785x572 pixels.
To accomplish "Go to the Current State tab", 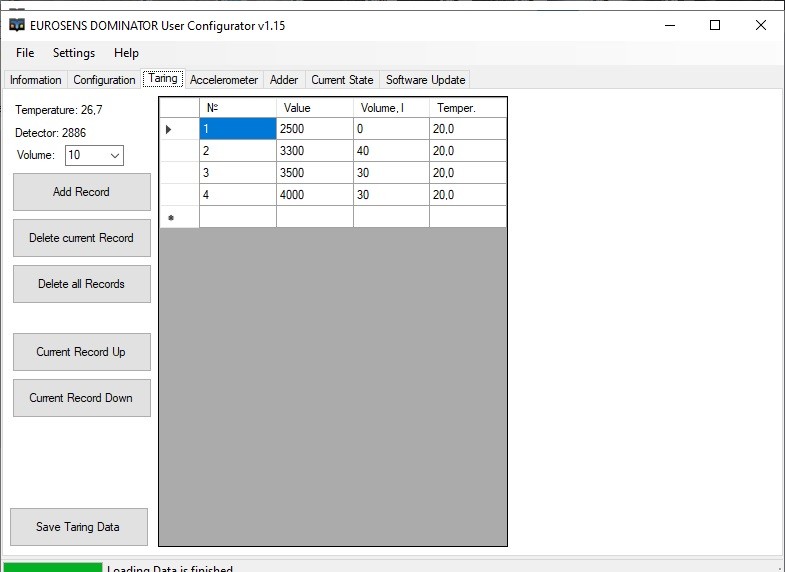I will click(342, 80).
